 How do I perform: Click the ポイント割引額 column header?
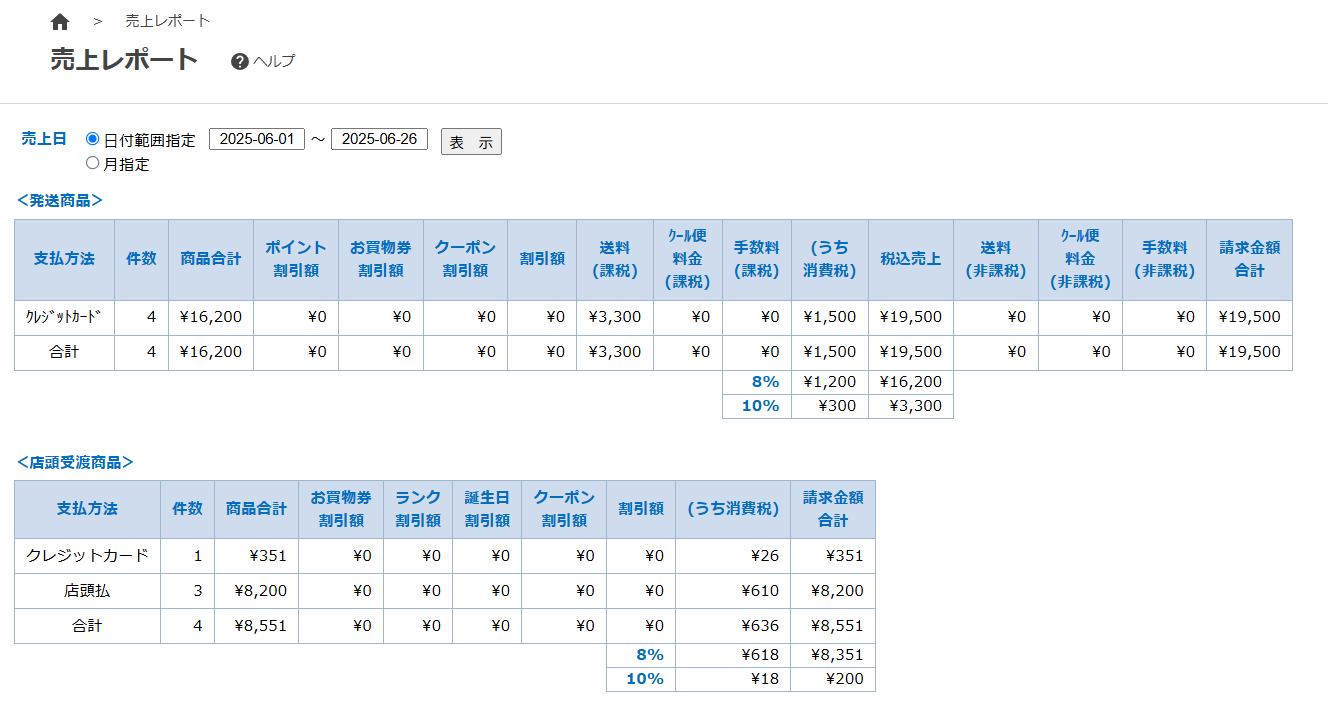click(296, 259)
